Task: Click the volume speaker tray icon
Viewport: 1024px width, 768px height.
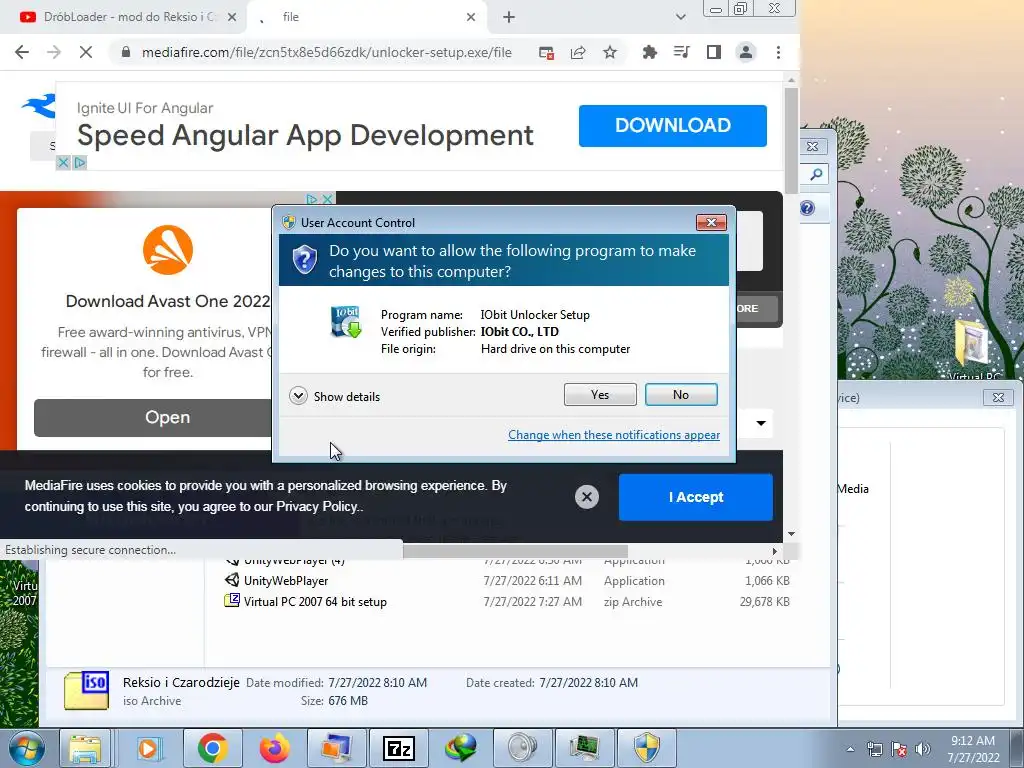Action: pos(923,749)
